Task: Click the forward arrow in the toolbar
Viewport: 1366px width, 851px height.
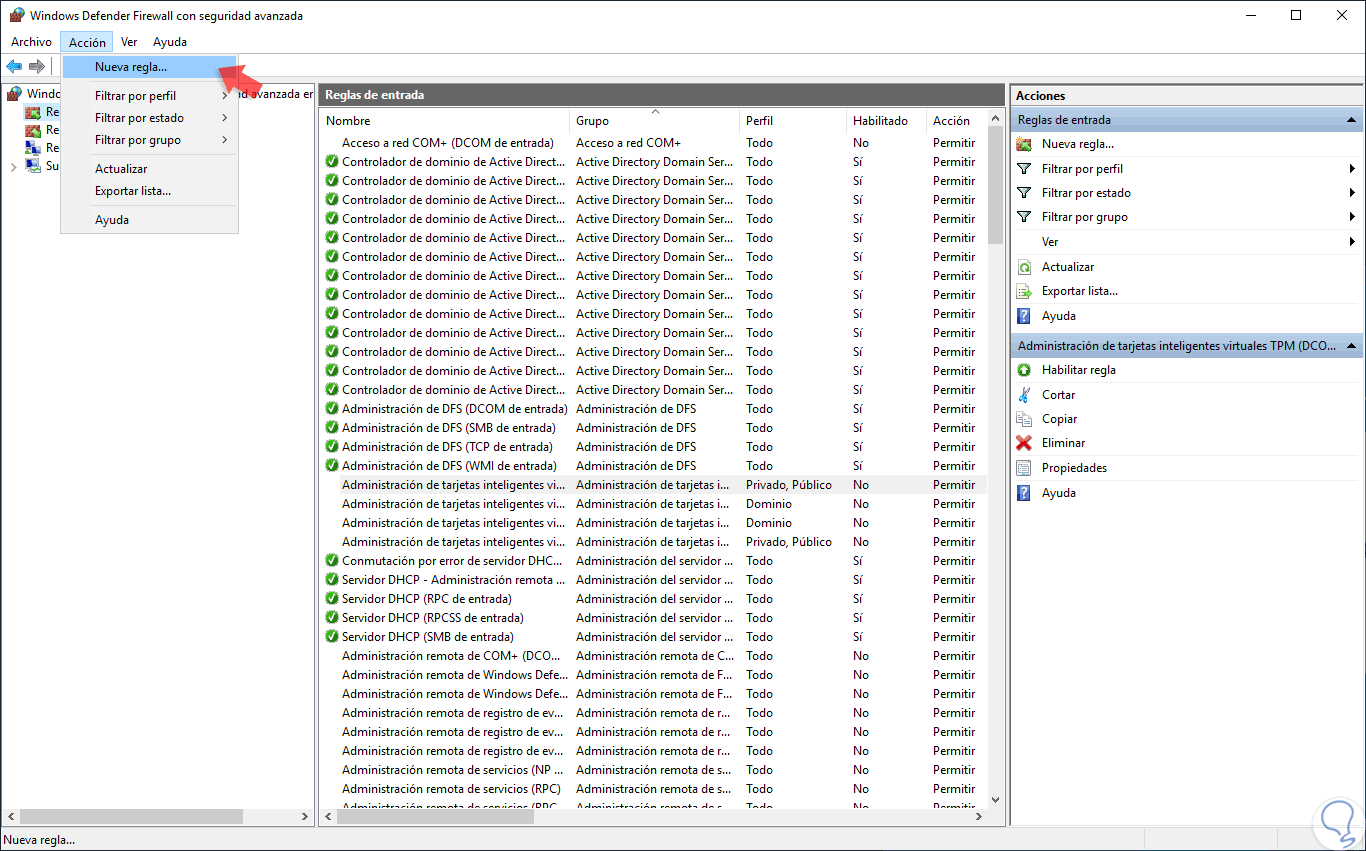Action: click(x=37, y=66)
